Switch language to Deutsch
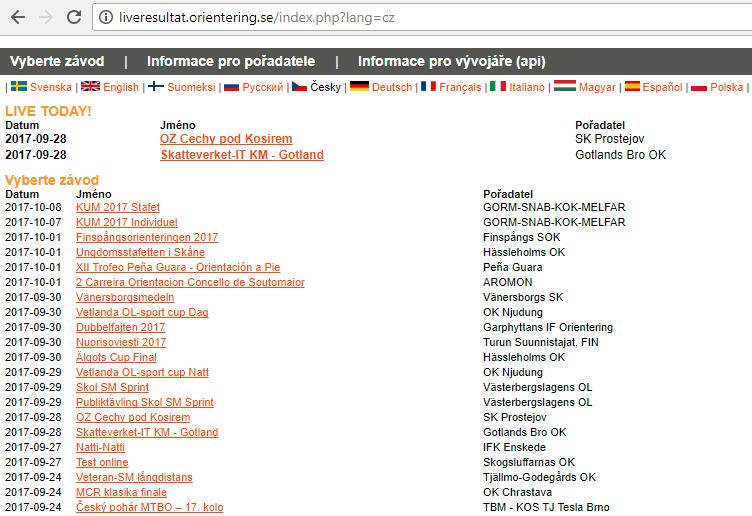 (392, 87)
